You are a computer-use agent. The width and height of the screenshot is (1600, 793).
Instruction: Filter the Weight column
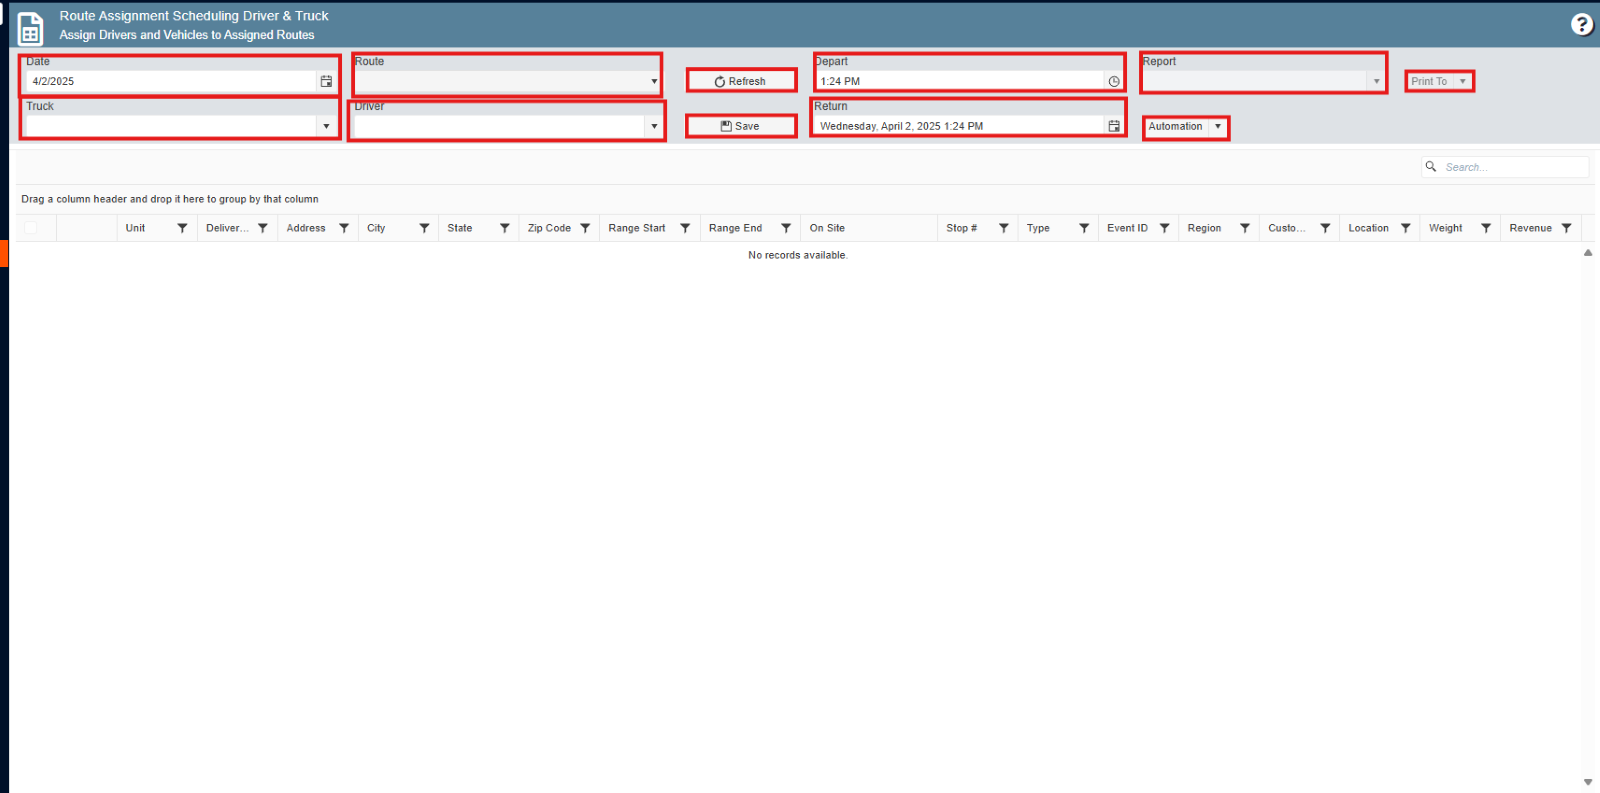(x=1486, y=228)
